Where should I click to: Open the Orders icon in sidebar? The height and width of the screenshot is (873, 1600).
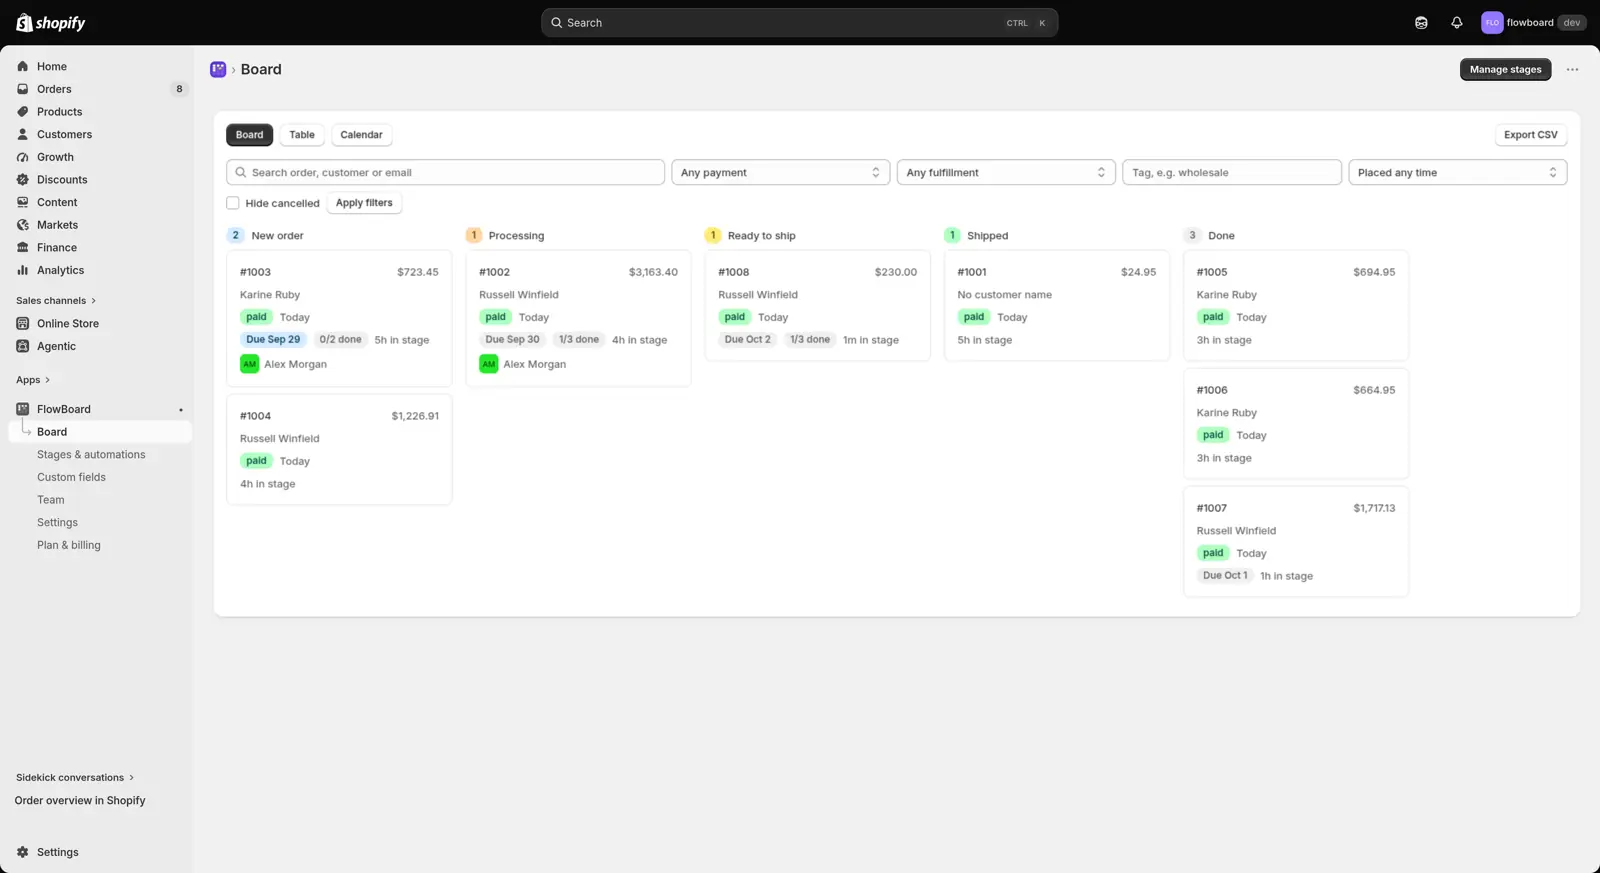(23, 89)
